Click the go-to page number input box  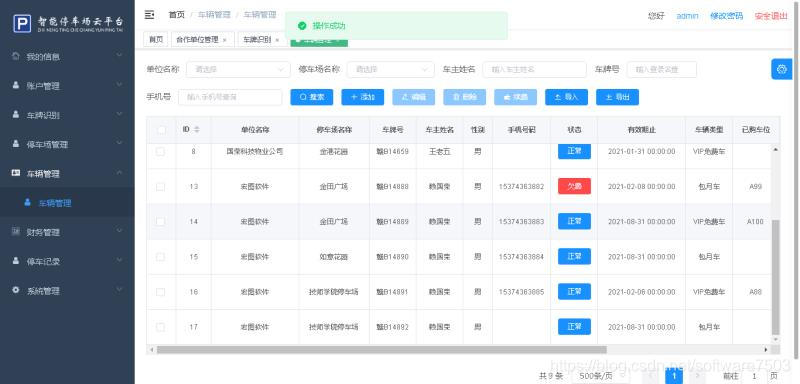pos(755,376)
